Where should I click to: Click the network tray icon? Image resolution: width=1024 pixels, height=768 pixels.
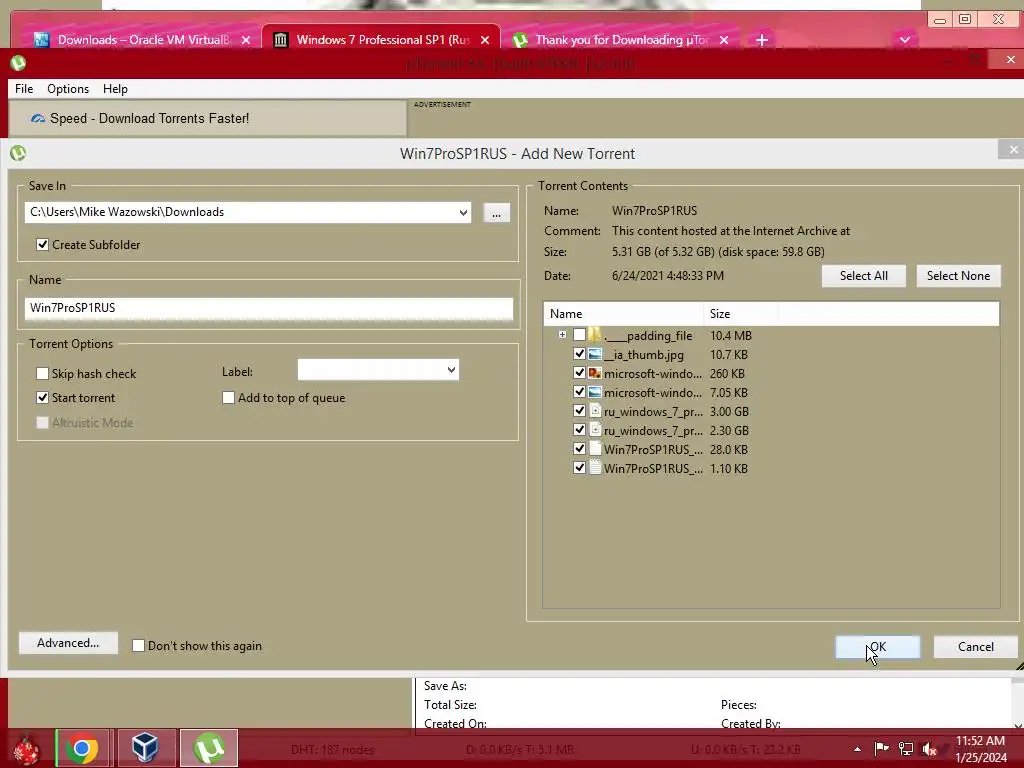tap(906, 749)
